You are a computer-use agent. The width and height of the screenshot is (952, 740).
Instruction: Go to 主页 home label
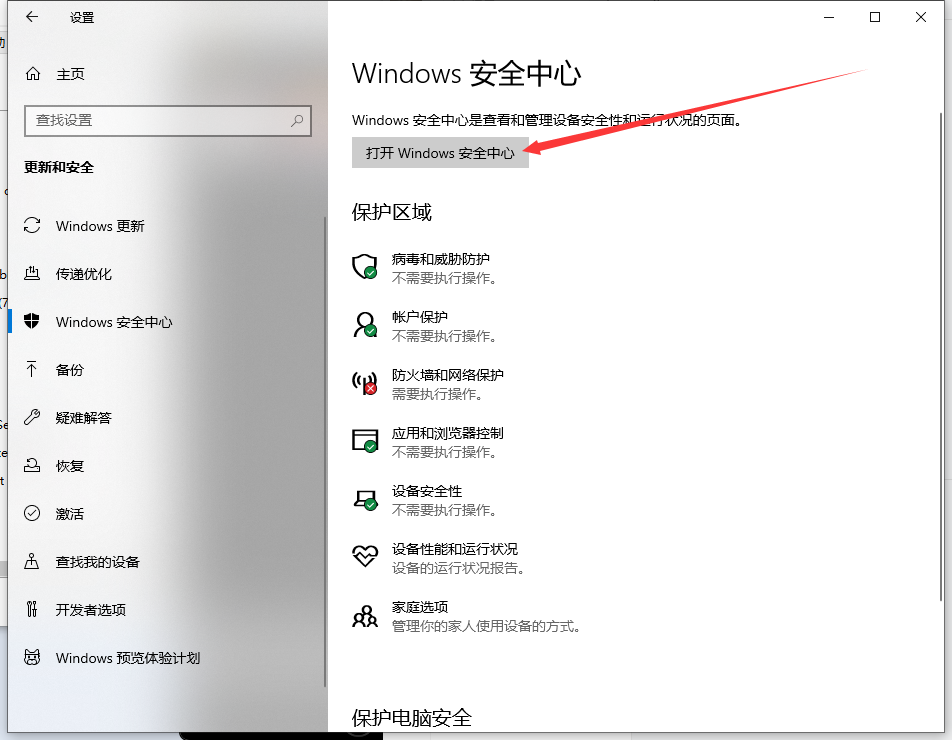pyautogui.click(x=70, y=74)
